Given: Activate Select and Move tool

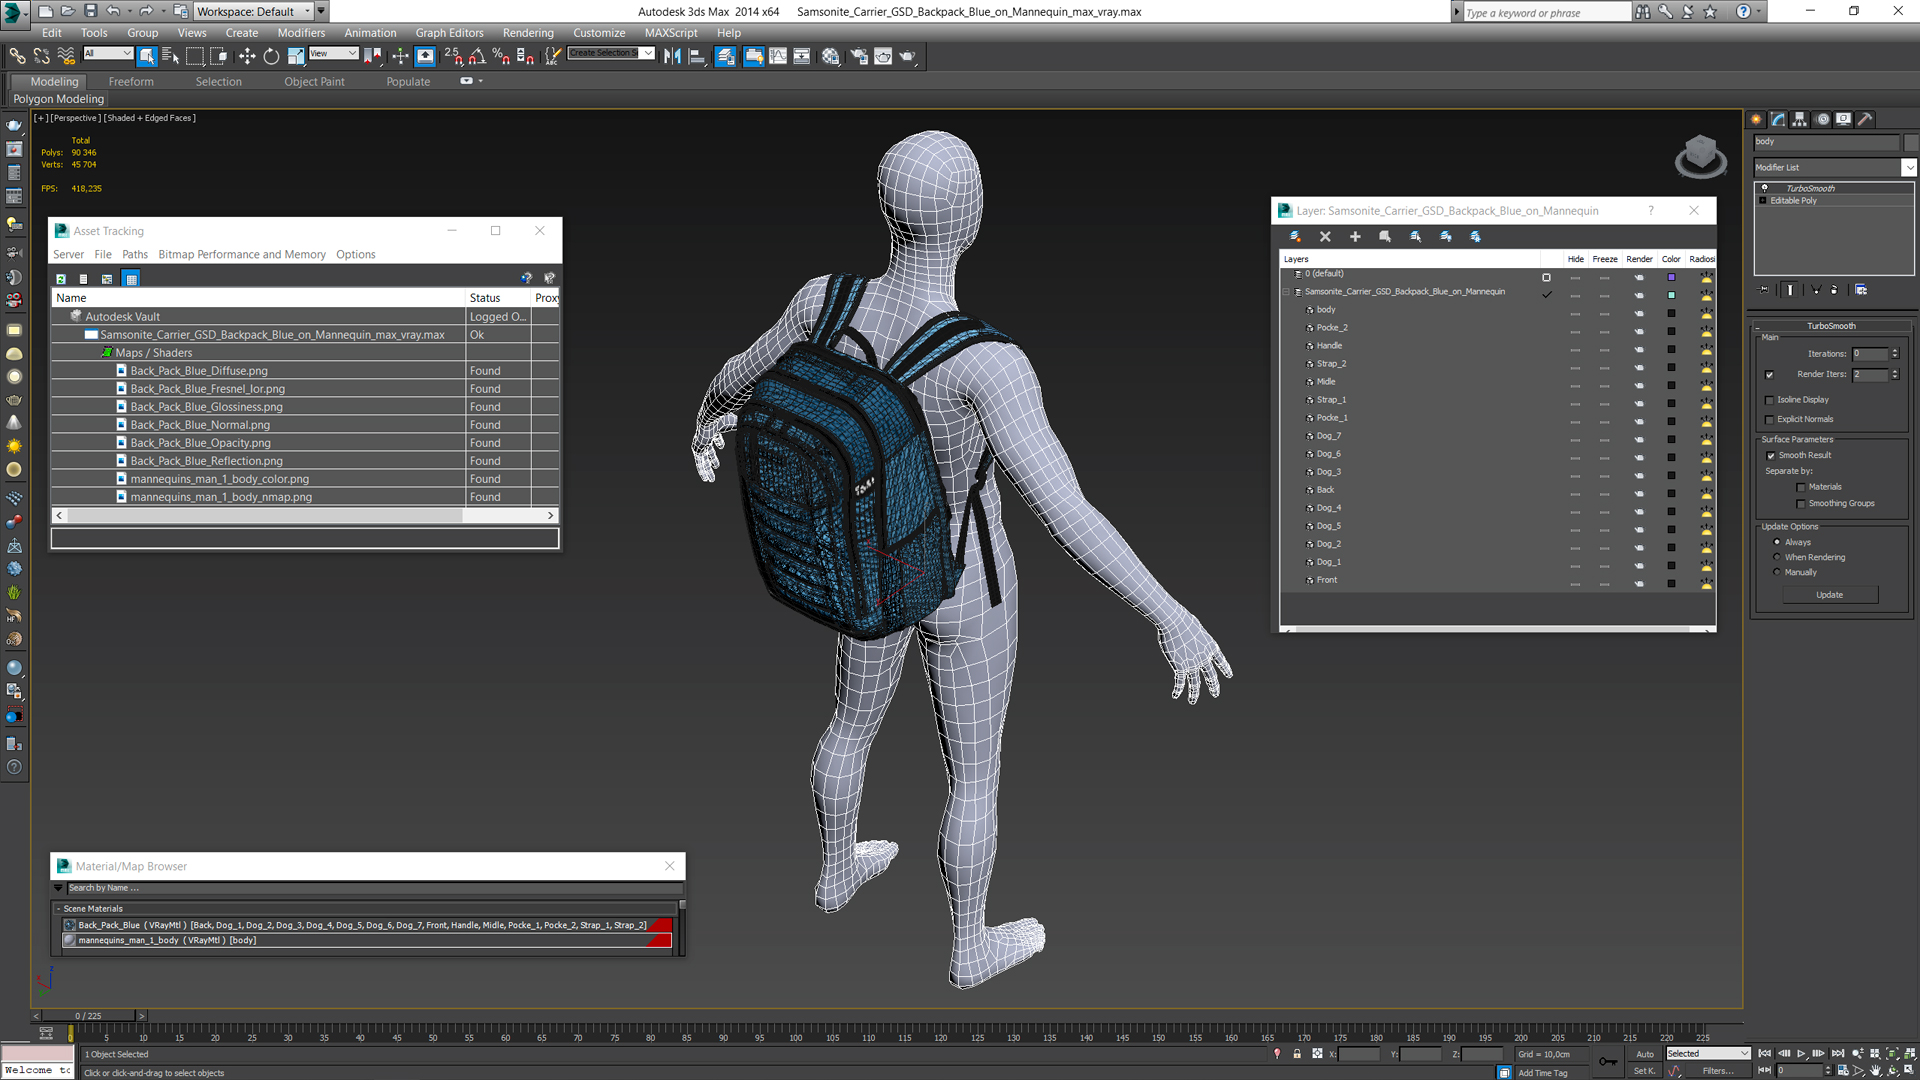Looking at the screenshot, I should (x=247, y=56).
